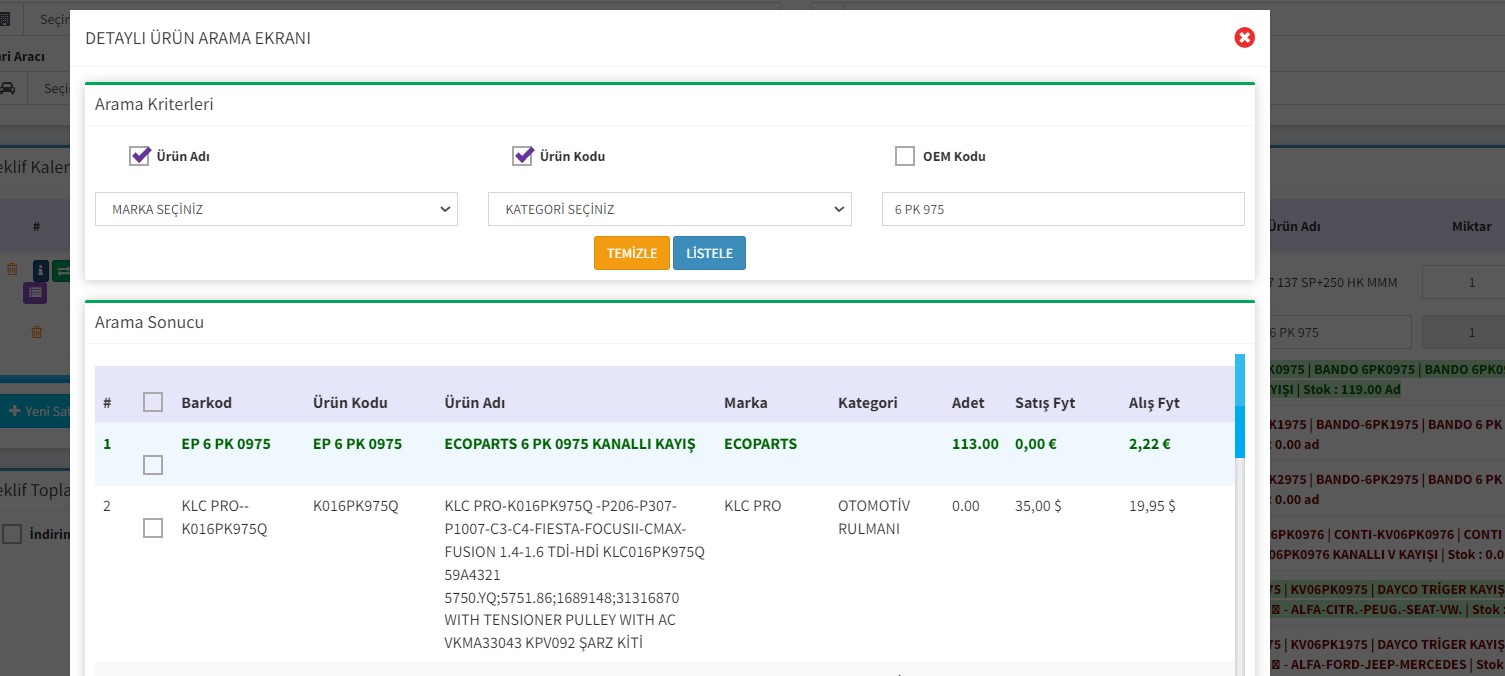Click the orange trash icon in first row
The height and width of the screenshot is (676, 1505).
click(12, 269)
